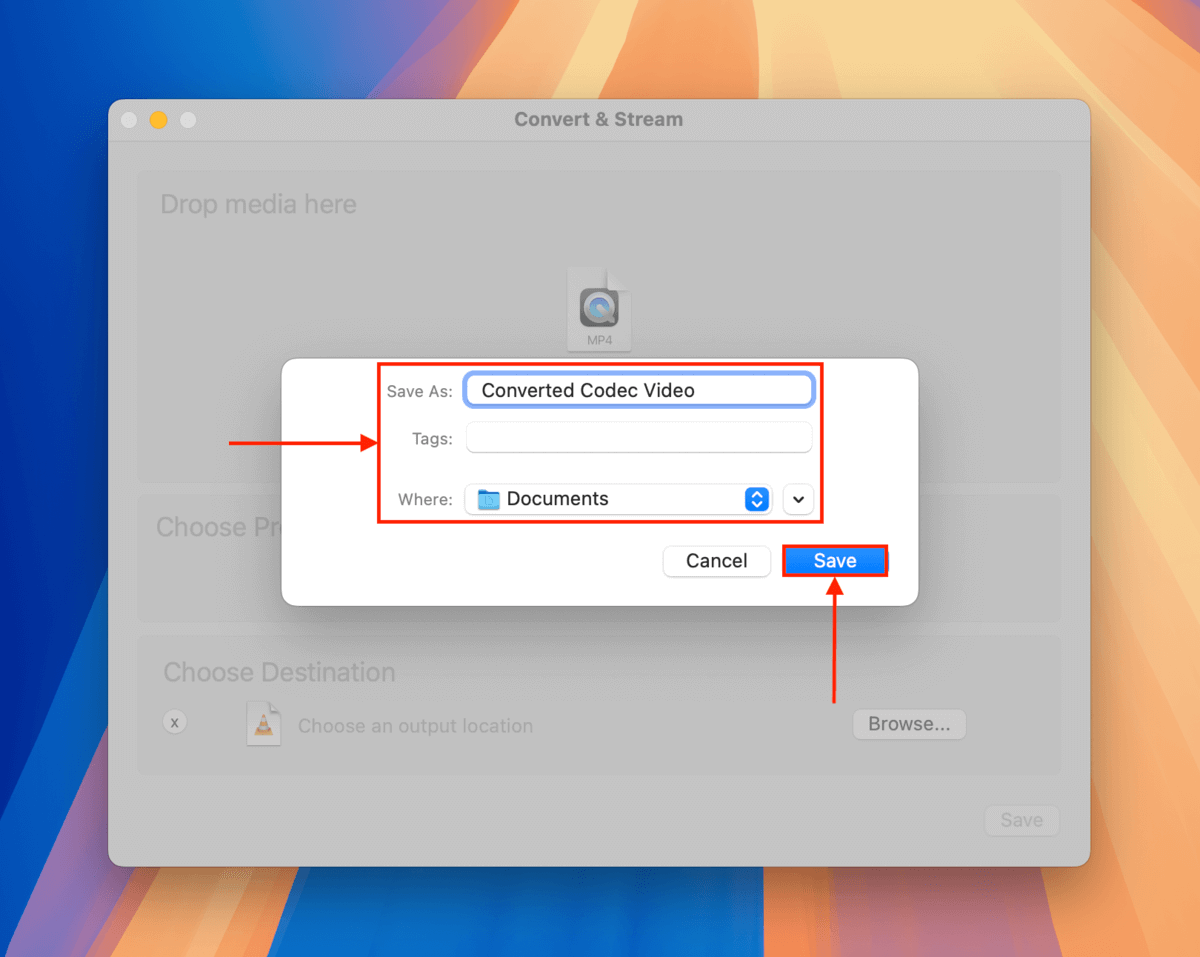This screenshot has height=957, width=1200.
Task: Click the Browse... button under Choose Destination
Action: coord(909,724)
